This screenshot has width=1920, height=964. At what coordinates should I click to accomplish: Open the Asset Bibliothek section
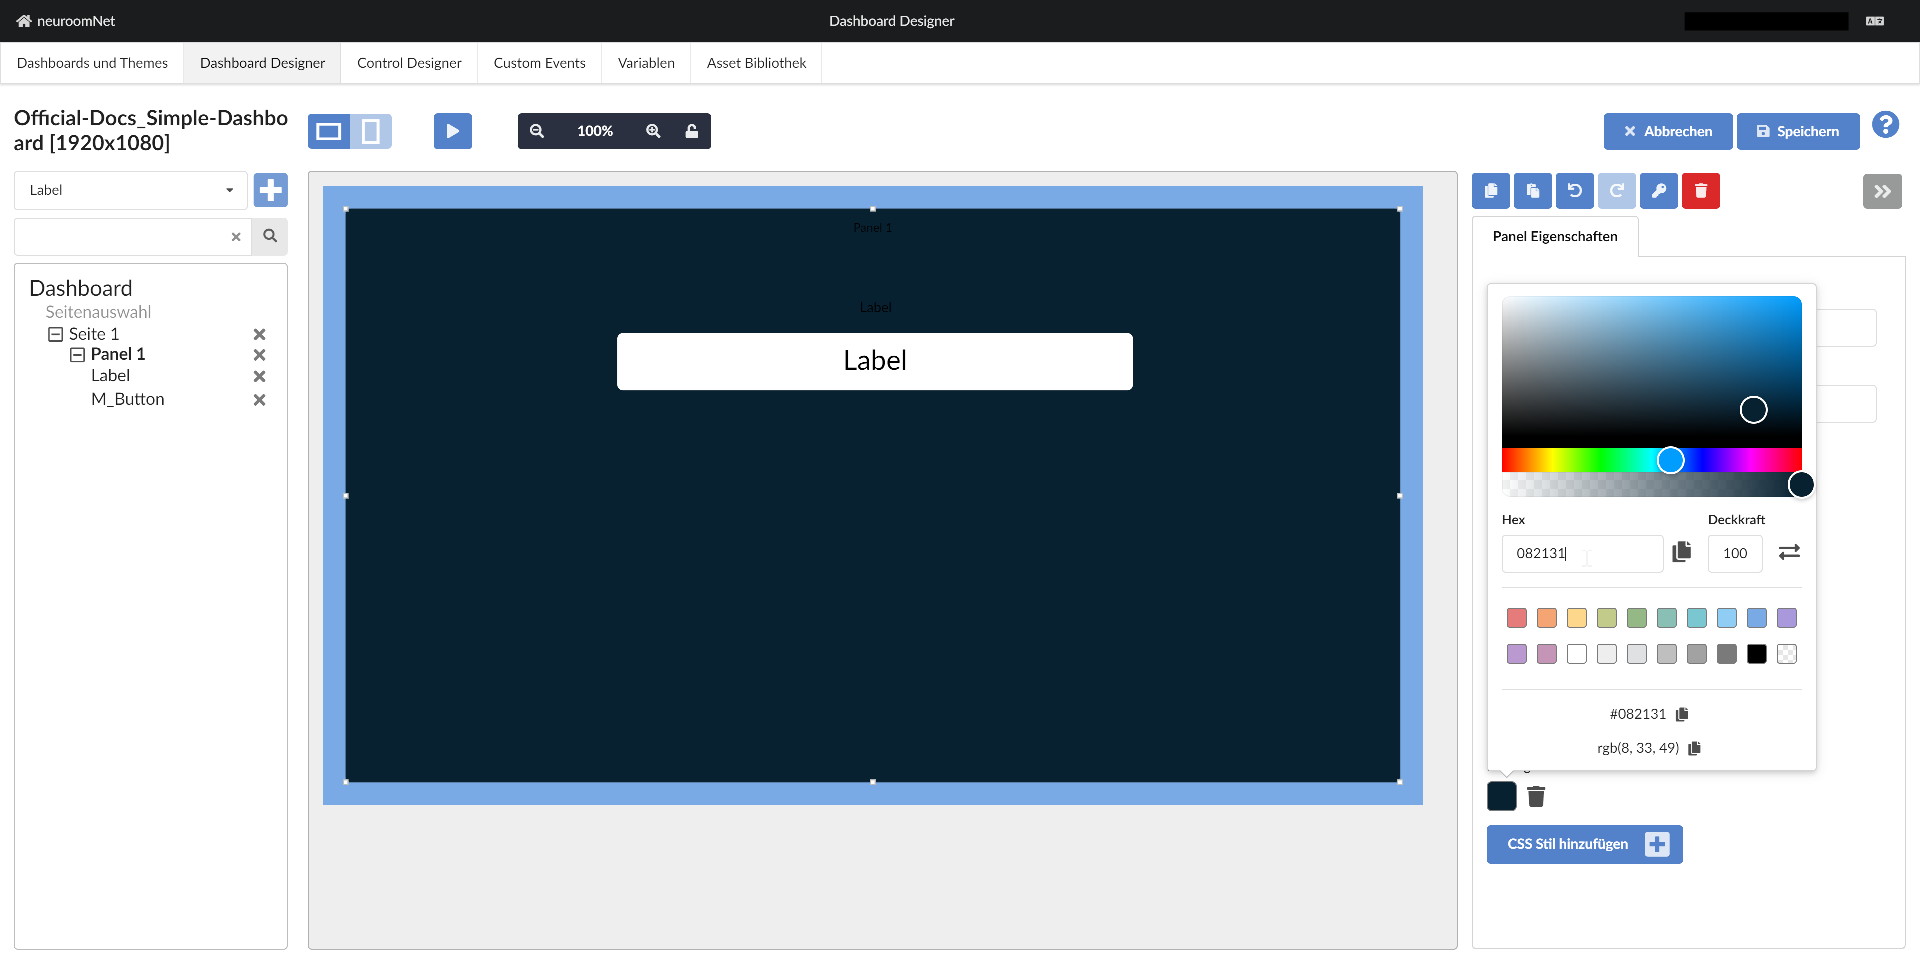point(755,62)
